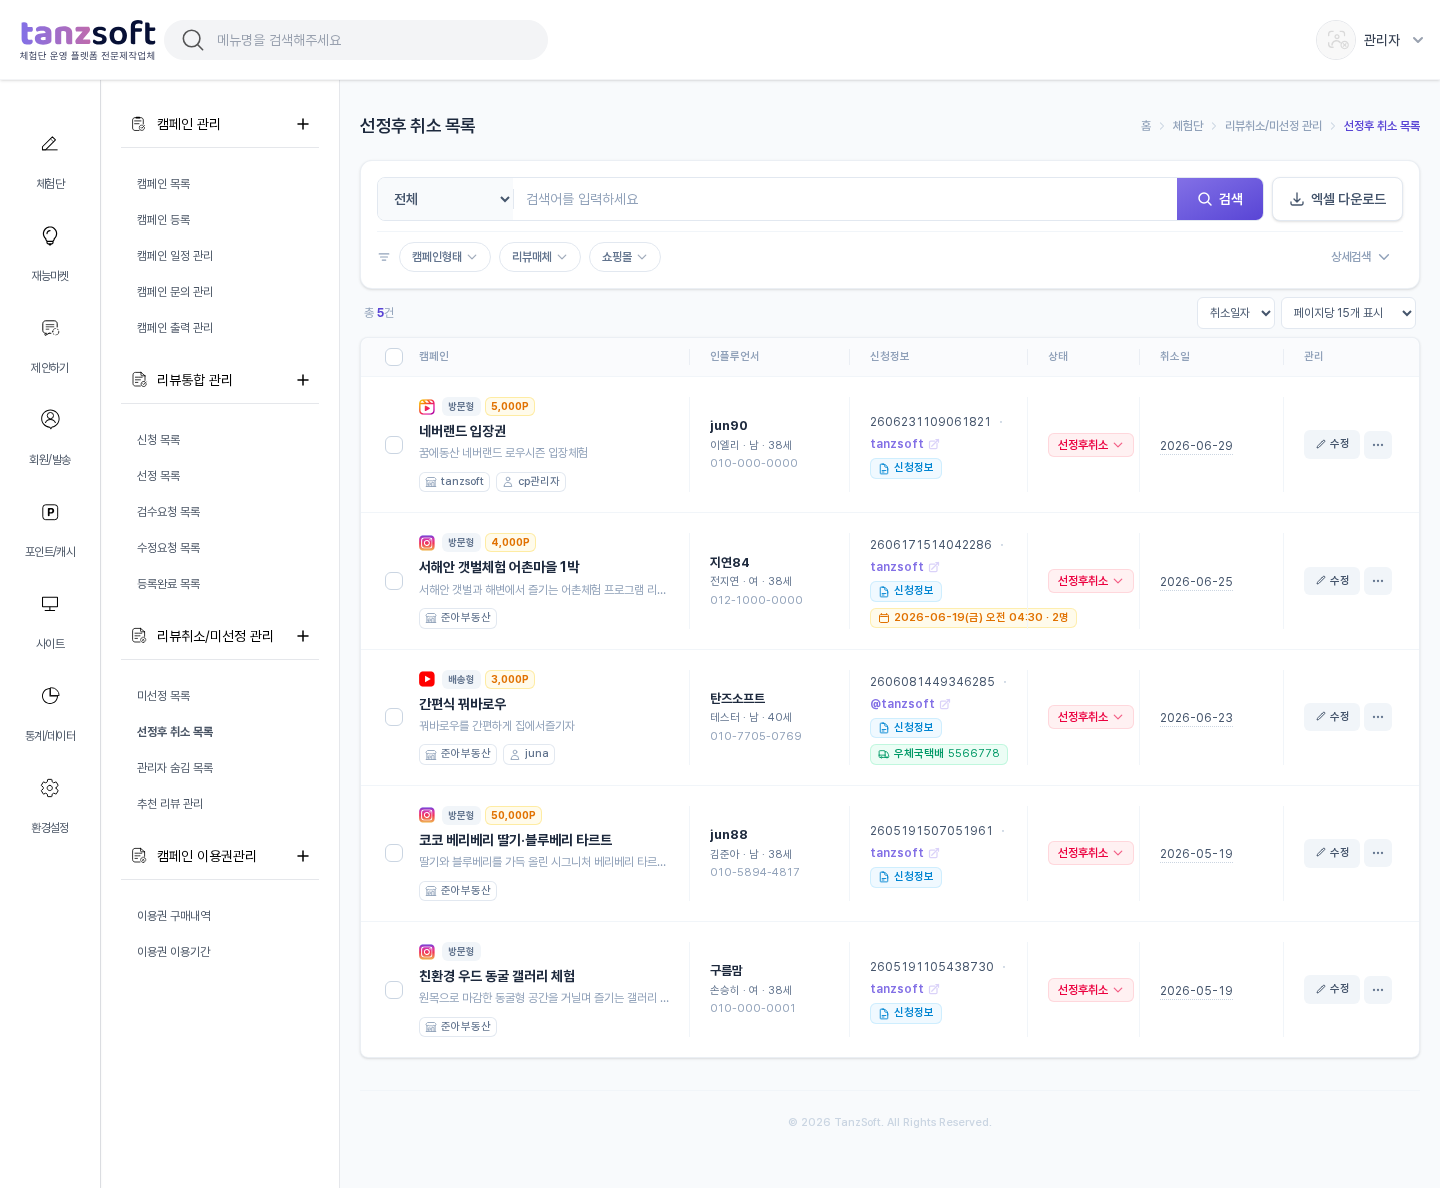Open the 사이트 monitor icon

coord(50,604)
